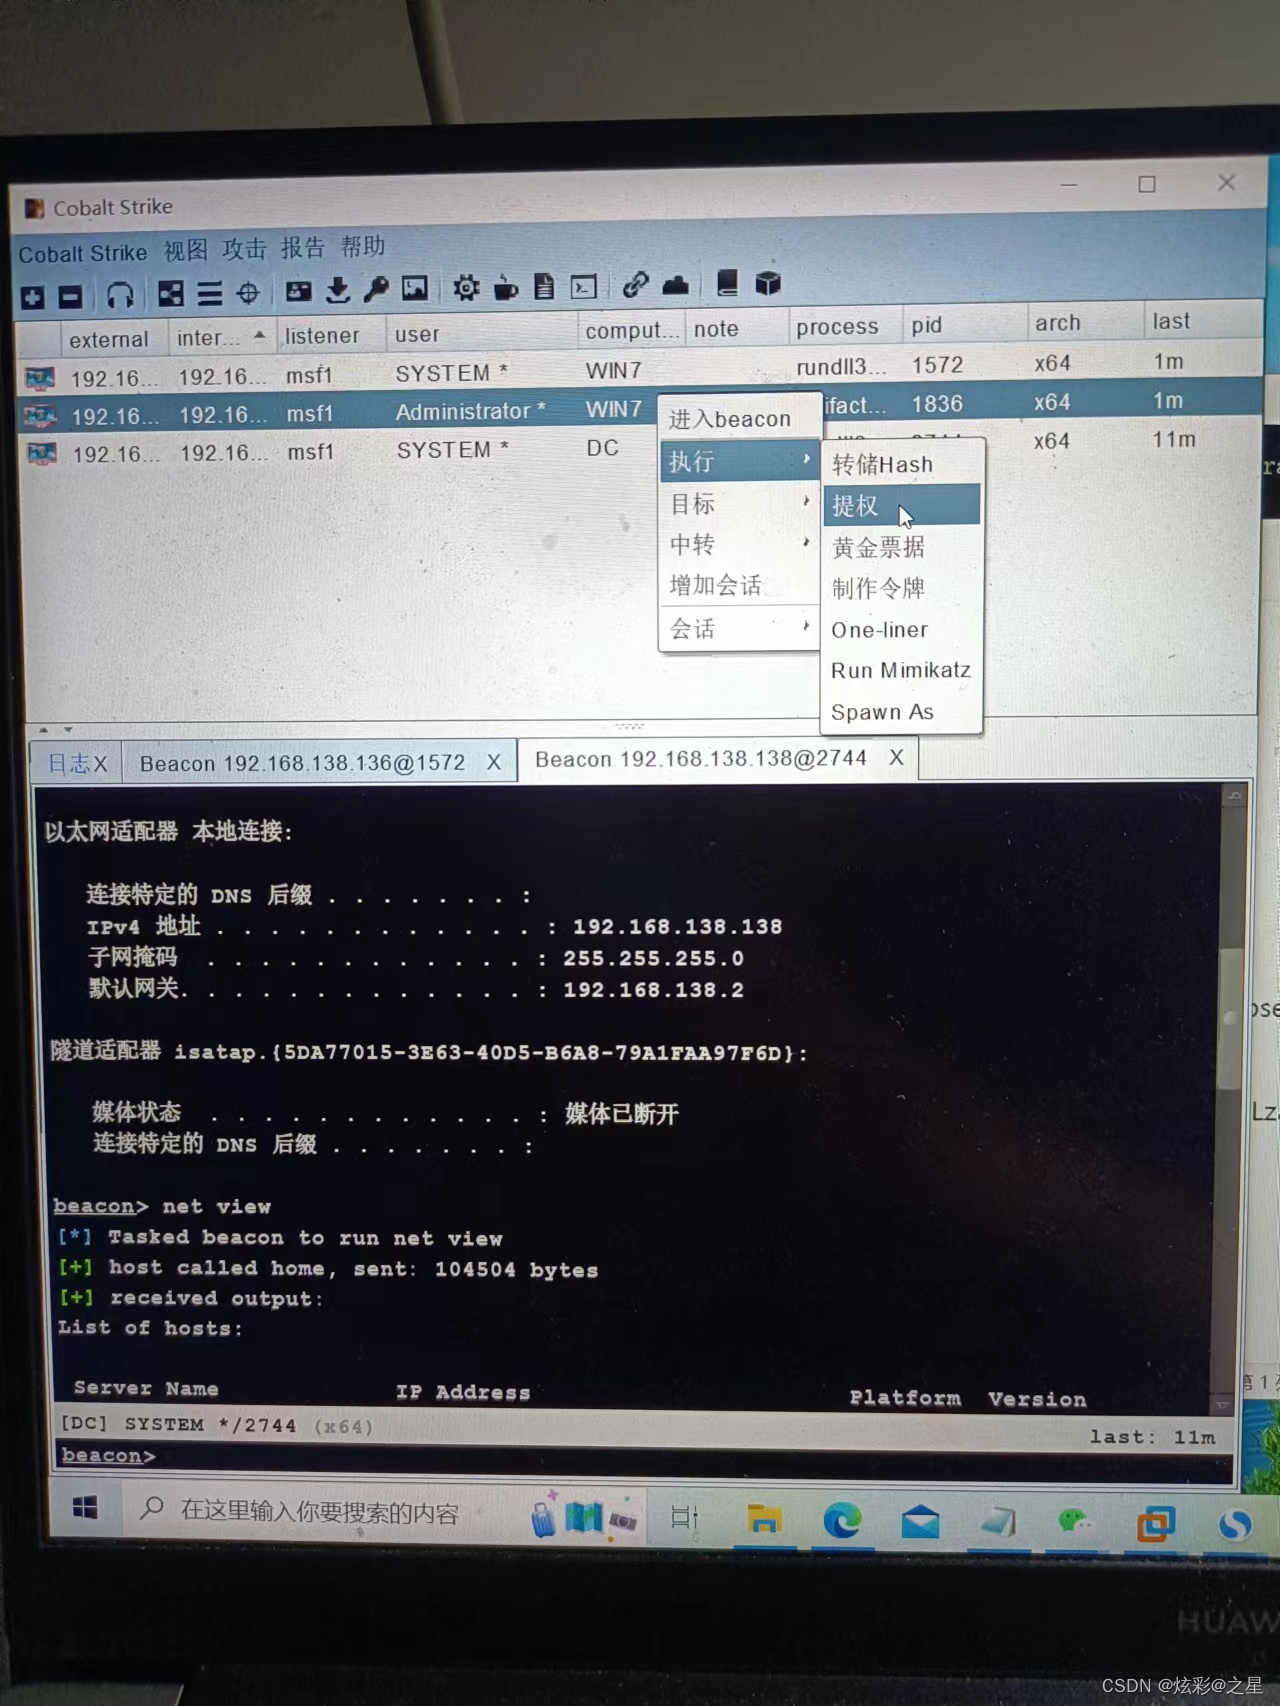Open the Windows Start menu

pyautogui.click(x=86, y=1508)
